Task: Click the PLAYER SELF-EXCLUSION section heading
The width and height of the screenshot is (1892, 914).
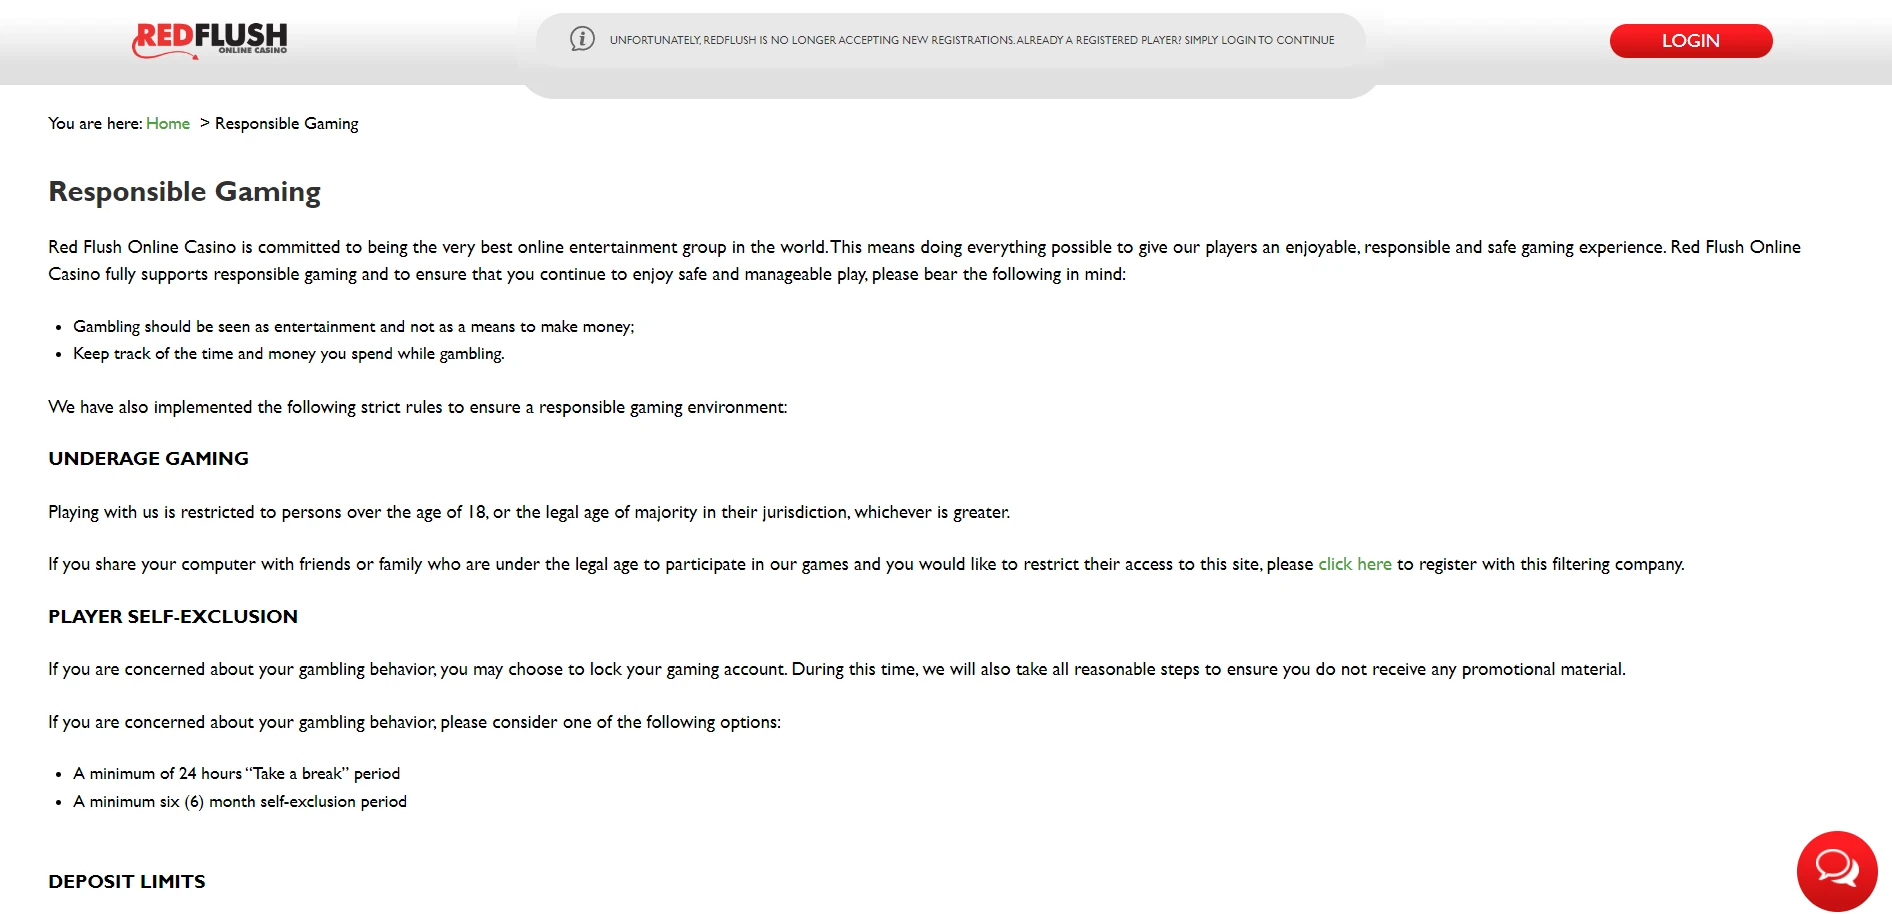Action: pos(173,617)
